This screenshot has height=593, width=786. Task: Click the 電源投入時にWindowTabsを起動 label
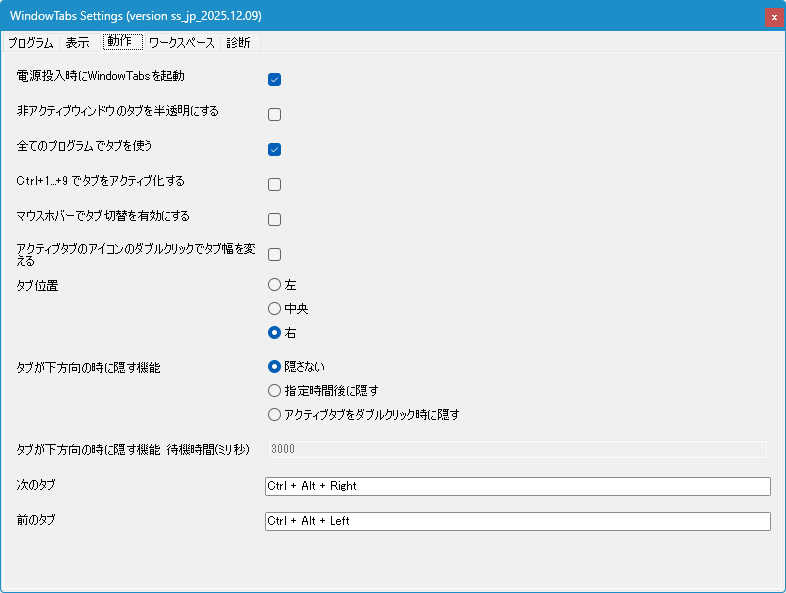(100, 76)
